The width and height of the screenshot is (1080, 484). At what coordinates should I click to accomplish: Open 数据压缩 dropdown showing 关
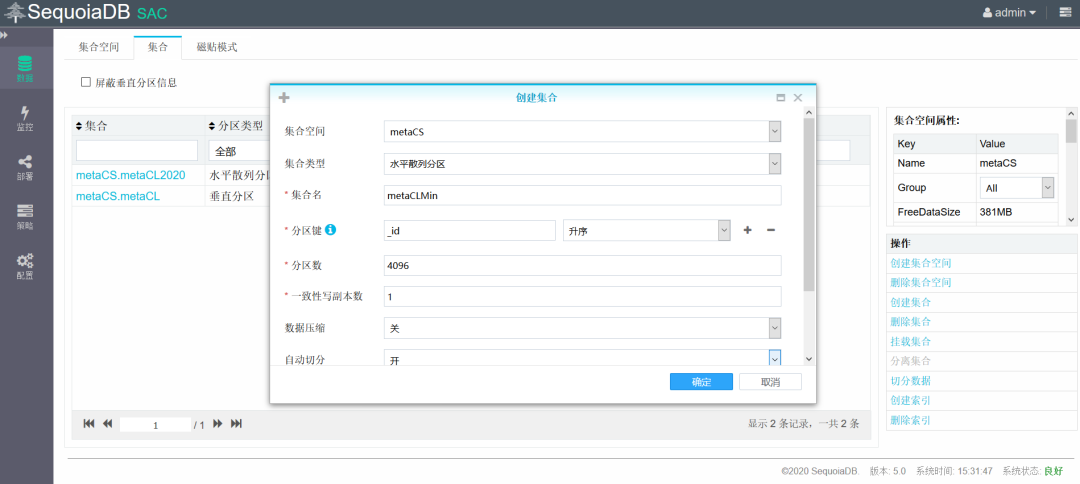coord(582,328)
